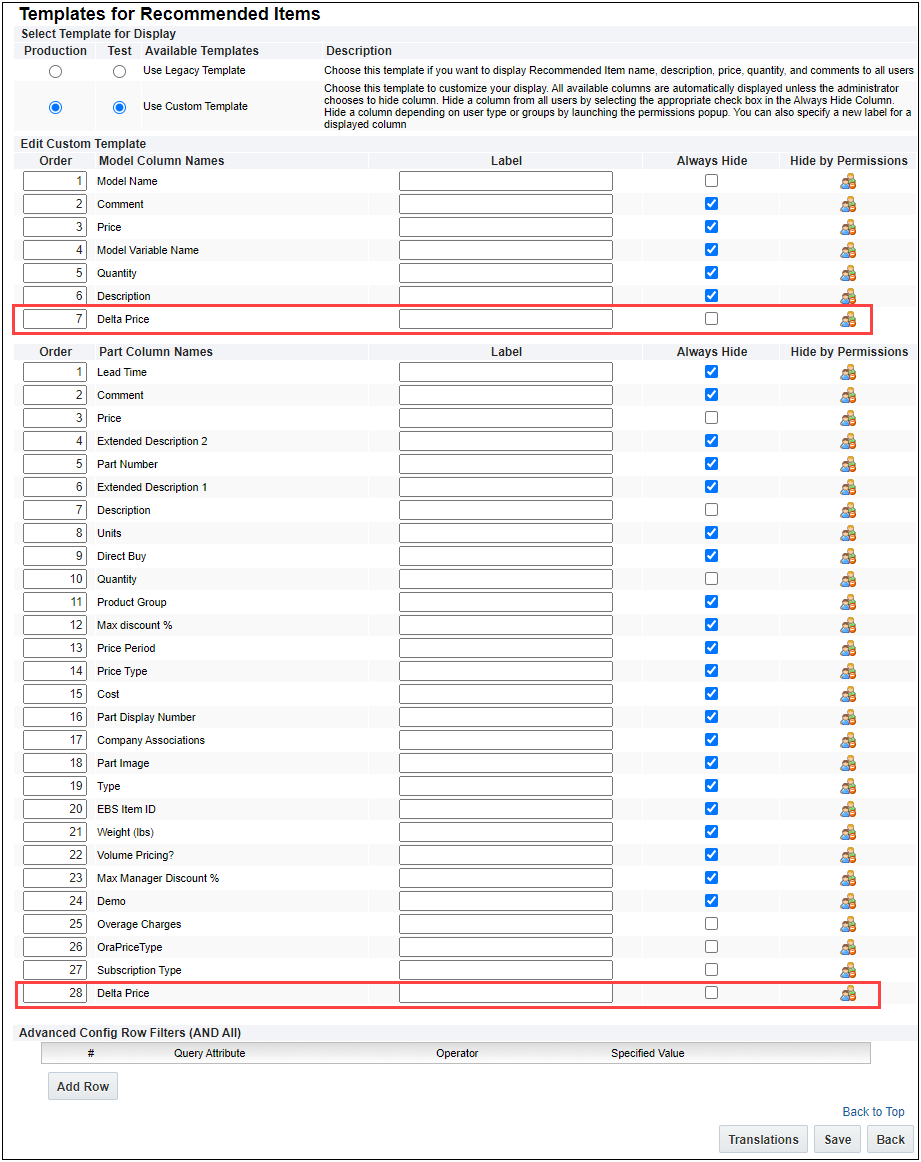Click the Query Attribute column header
Image resolution: width=921 pixels, height=1162 pixels.
click(x=210, y=1053)
